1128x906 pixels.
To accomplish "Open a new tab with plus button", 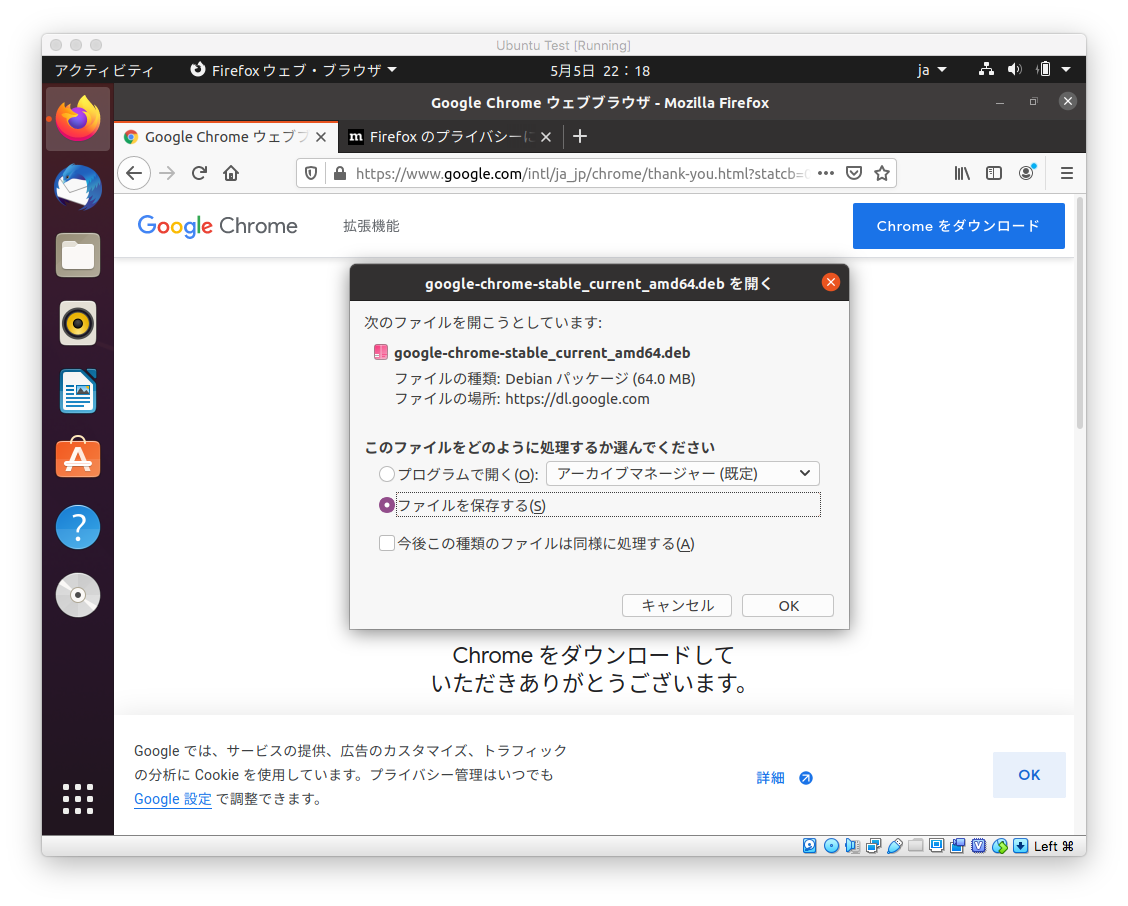I will (x=580, y=136).
